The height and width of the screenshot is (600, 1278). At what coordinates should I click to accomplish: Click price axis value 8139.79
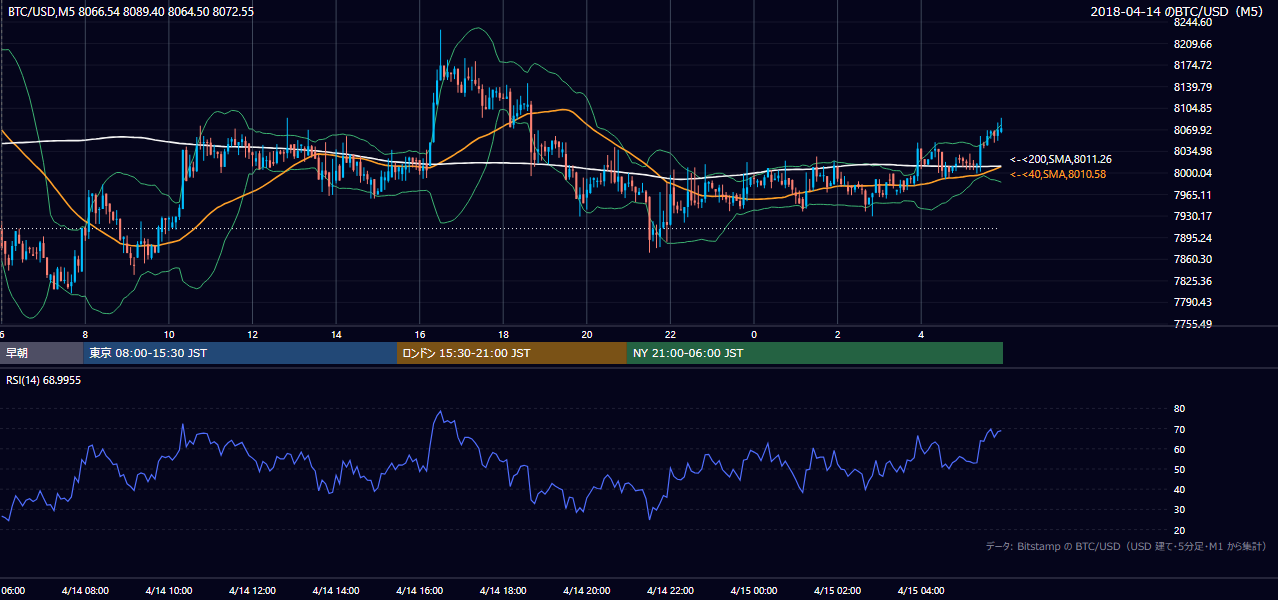point(1193,87)
